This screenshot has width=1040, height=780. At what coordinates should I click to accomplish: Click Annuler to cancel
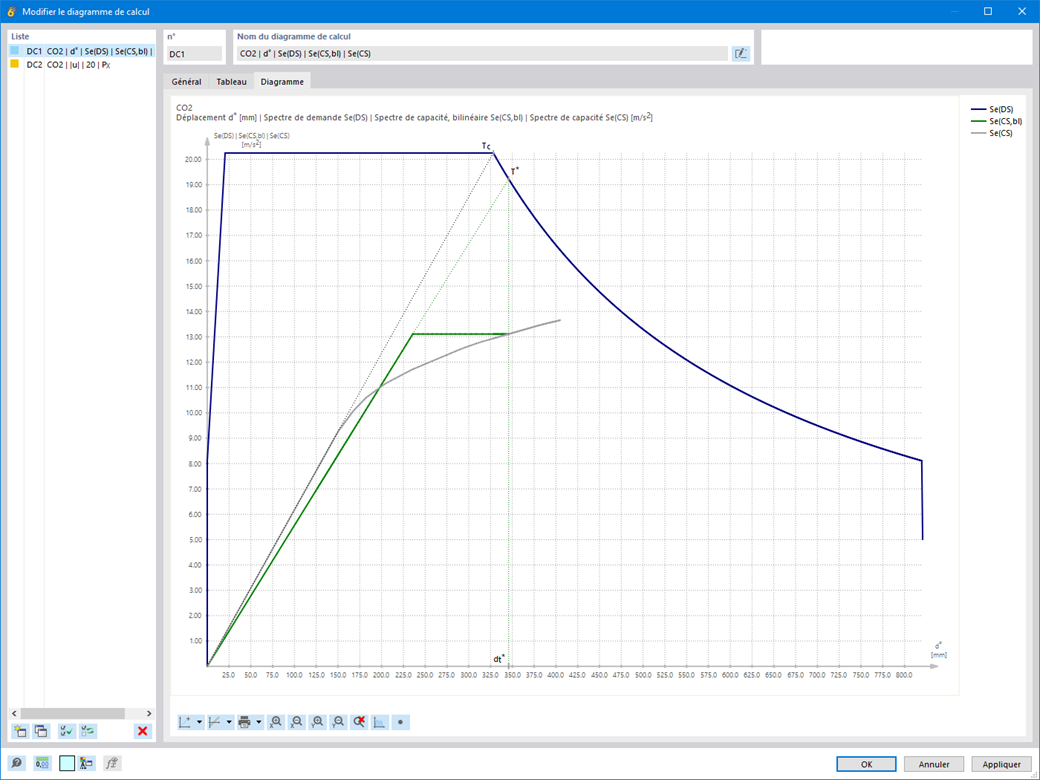(934, 764)
